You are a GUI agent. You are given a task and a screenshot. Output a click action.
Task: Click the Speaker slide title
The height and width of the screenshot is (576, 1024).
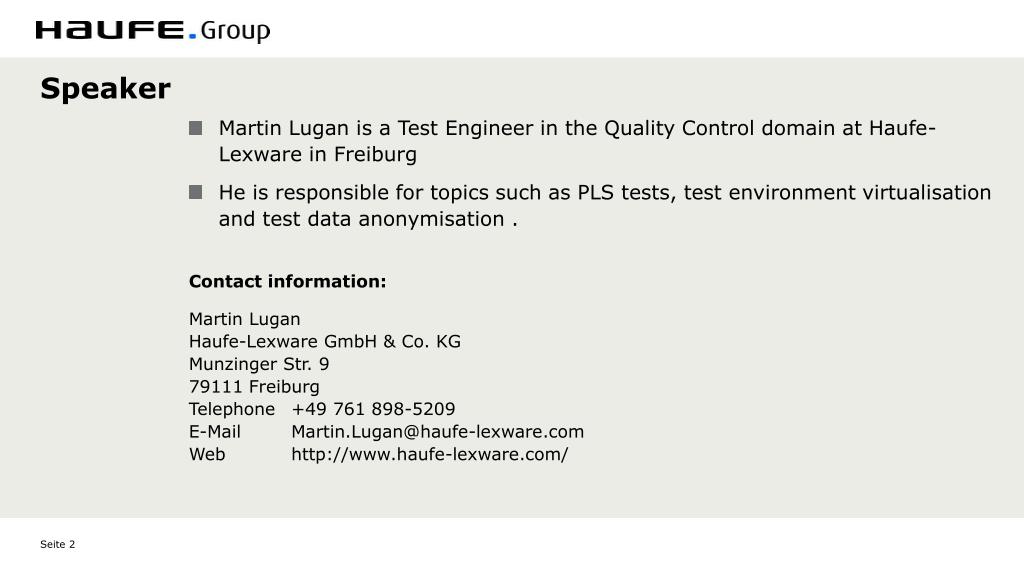pos(105,89)
